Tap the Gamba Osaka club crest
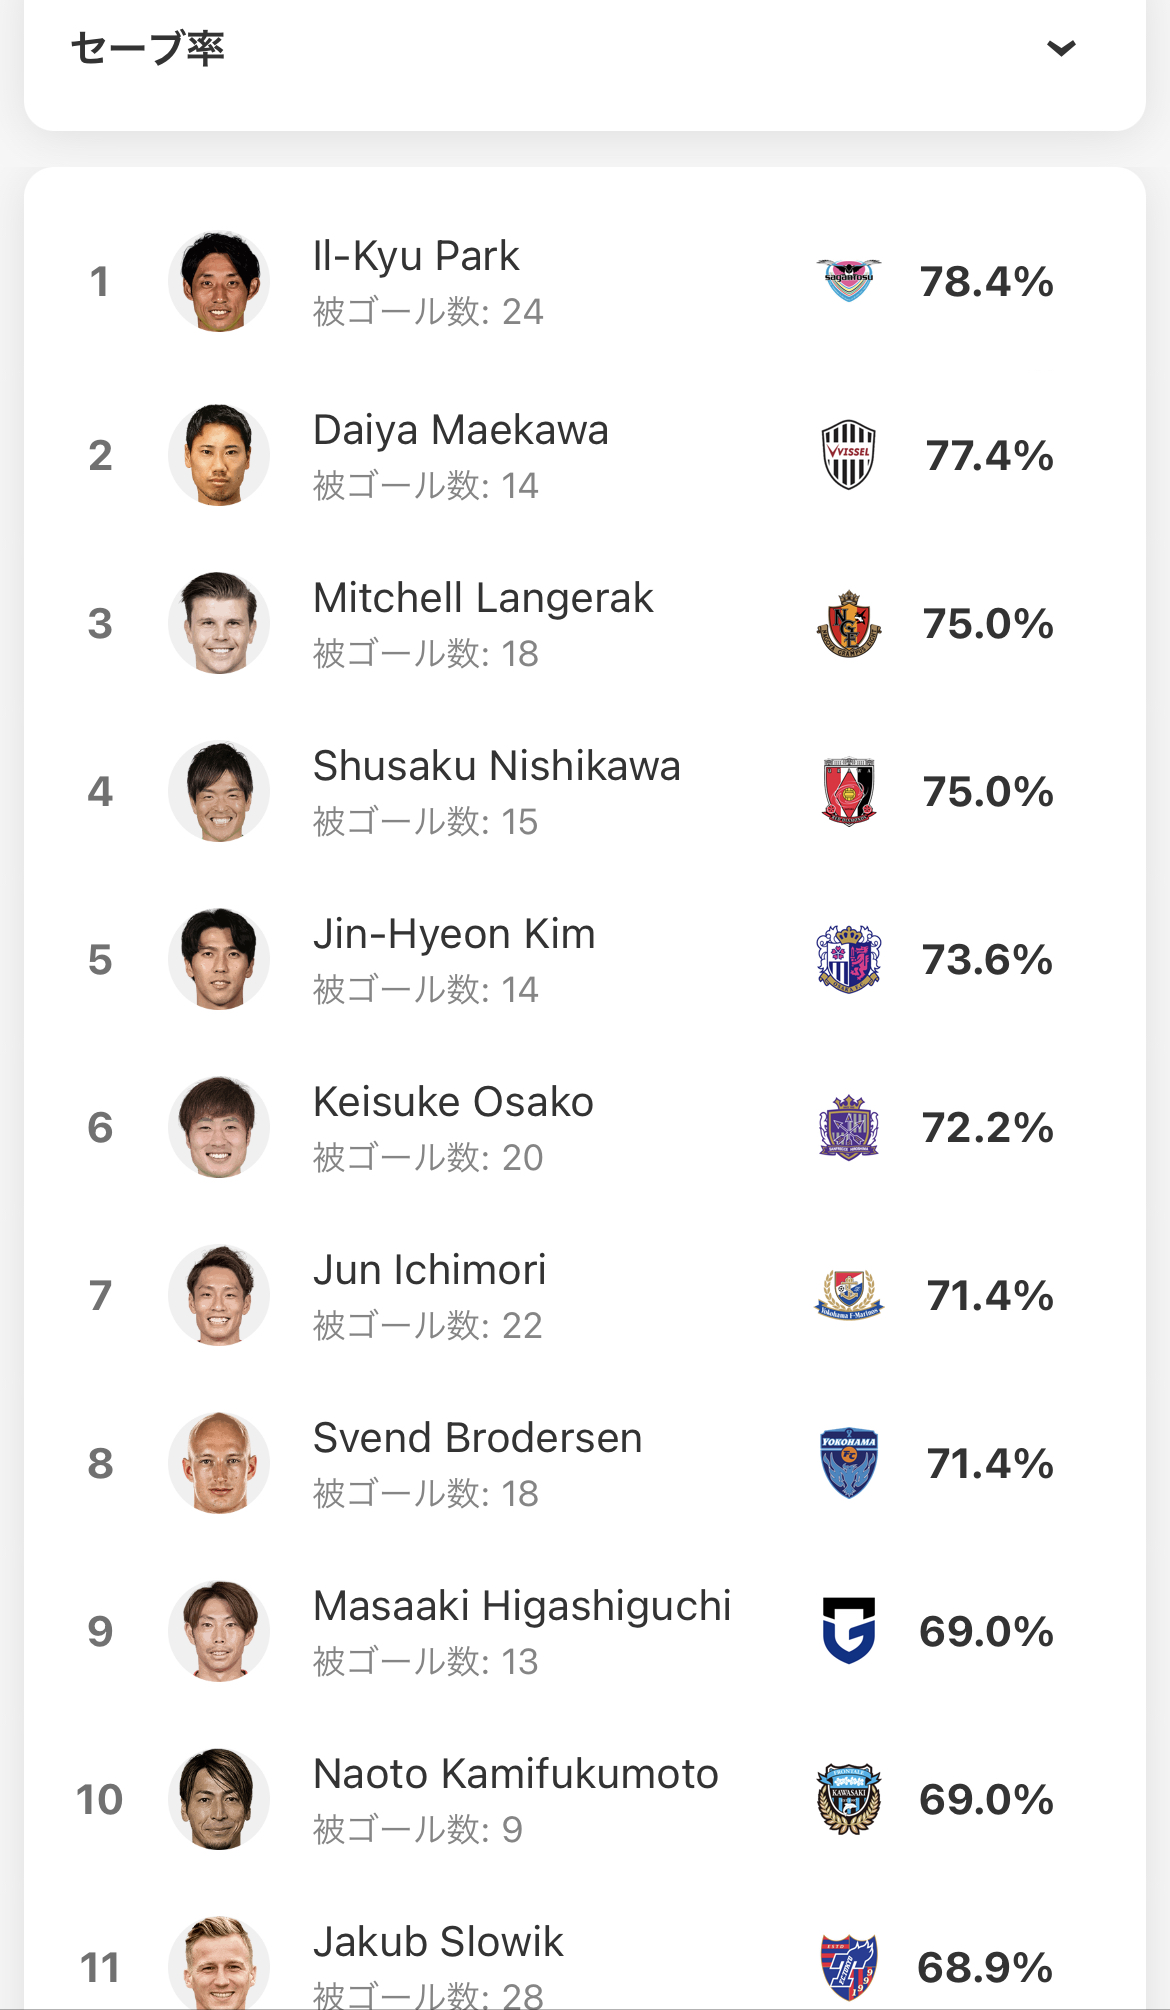1170x2010 pixels. pos(849,1631)
